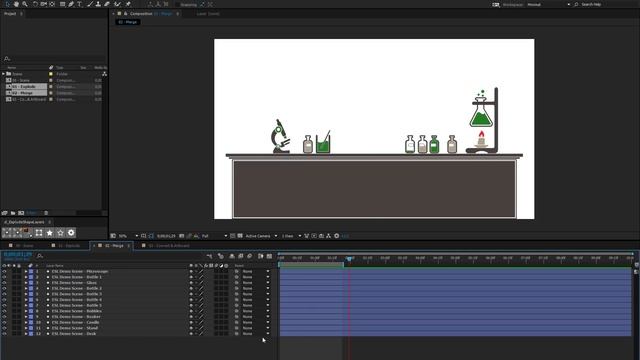Open the Full resolution dropdown
Viewport: 640px width, 360px height.
coord(214,236)
